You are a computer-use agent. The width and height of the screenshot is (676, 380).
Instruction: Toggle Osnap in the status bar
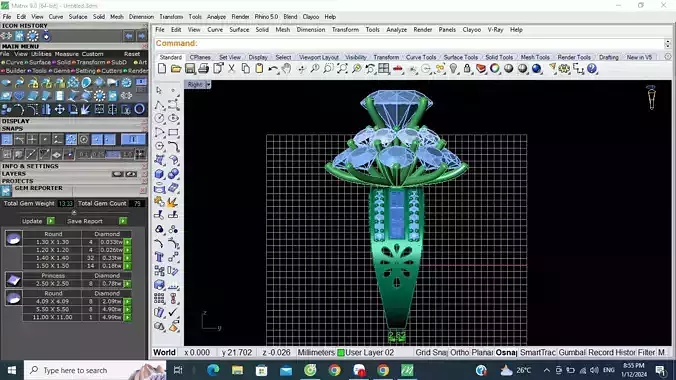pos(506,352)
